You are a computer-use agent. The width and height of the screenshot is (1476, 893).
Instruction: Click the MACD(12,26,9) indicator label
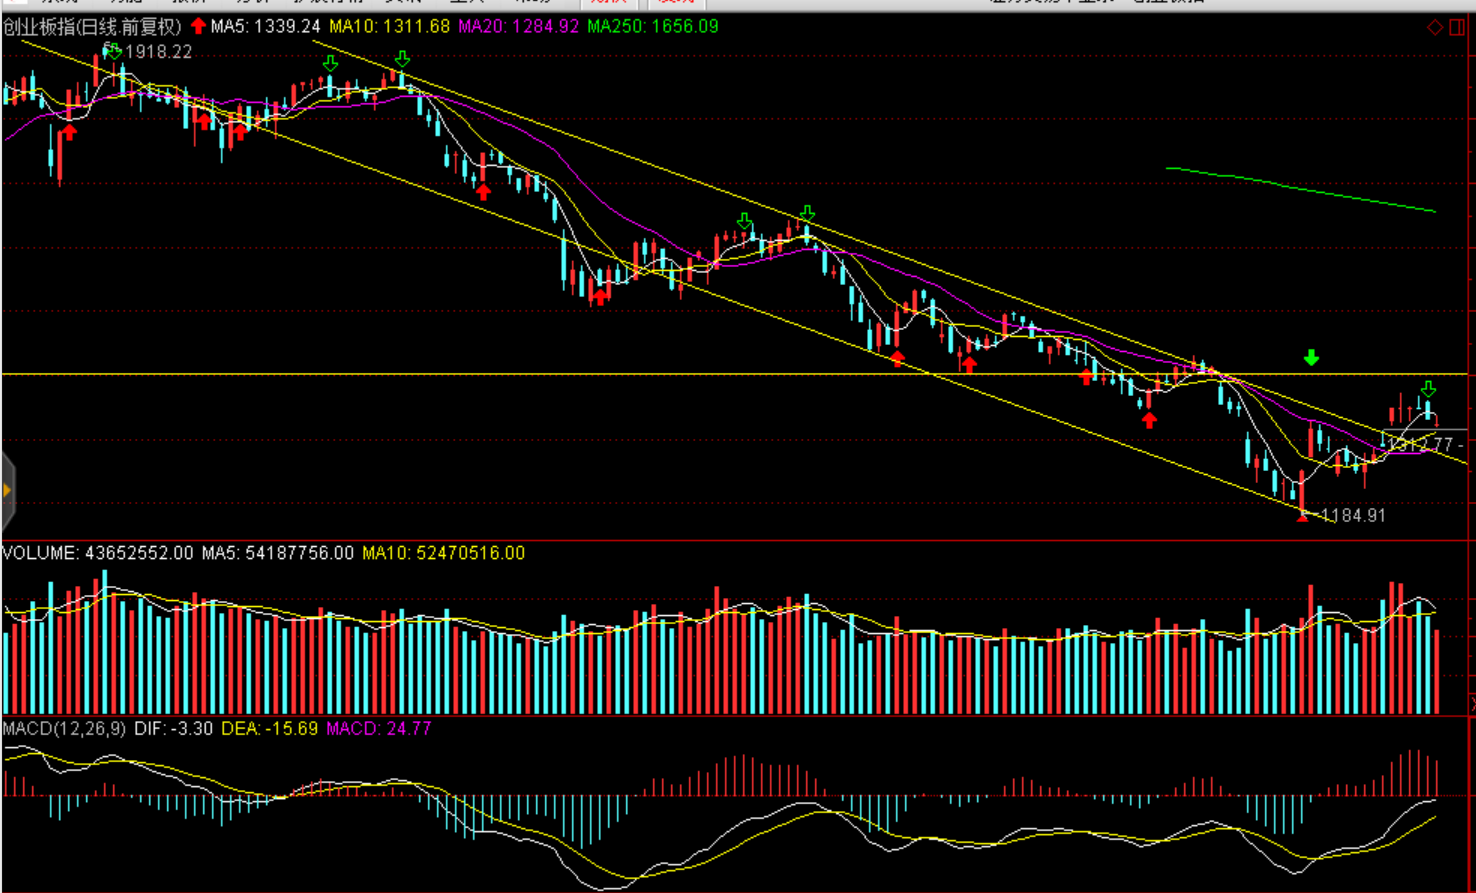point(64,728)
